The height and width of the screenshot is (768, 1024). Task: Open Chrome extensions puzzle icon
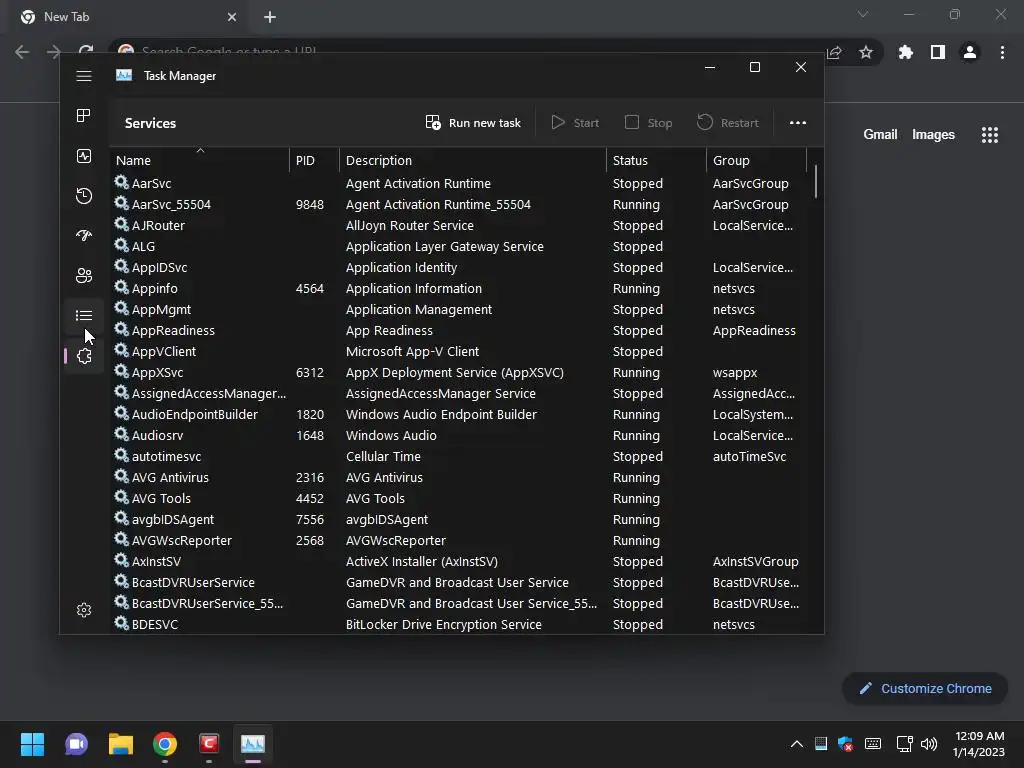click(x=905, y=52)
